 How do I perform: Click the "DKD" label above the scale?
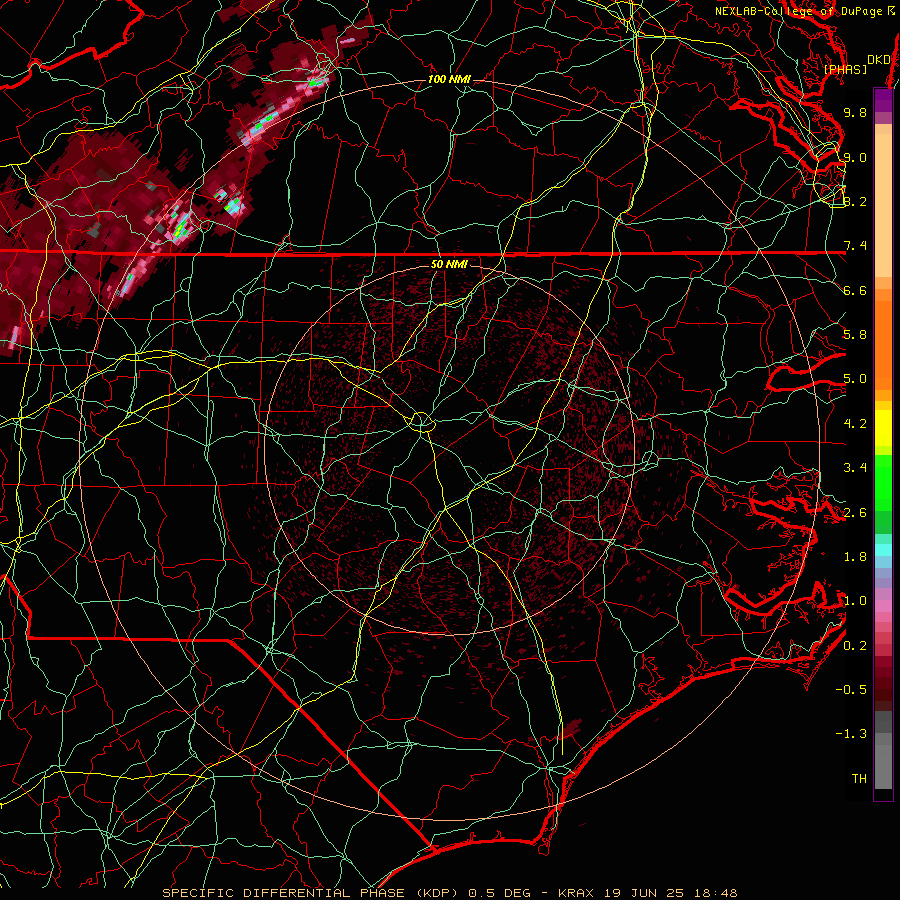pos(878,59)
